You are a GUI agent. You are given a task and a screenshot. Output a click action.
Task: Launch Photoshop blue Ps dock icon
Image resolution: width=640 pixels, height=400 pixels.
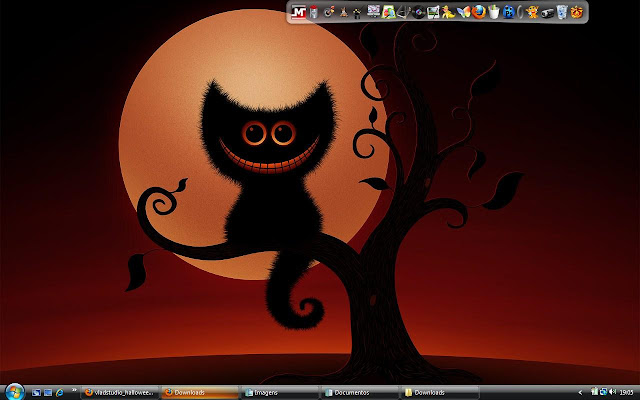pos(509,12)
